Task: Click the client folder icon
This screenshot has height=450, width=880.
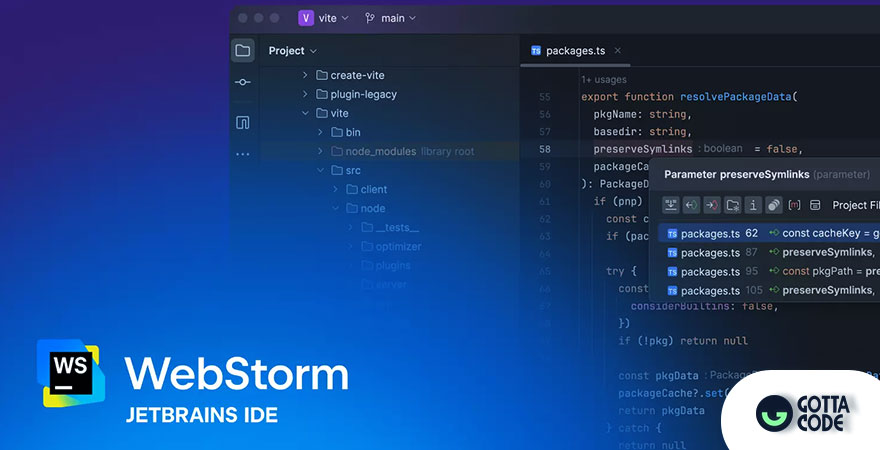Action: point(352,189)
